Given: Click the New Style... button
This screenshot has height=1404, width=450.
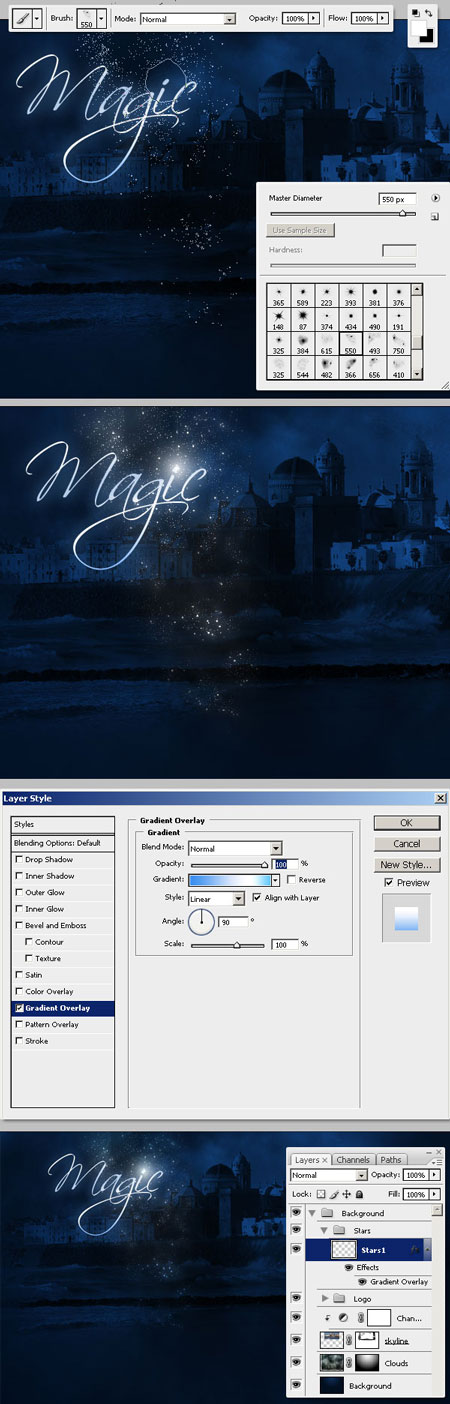Looking at the screenshot, I should 406,865.
